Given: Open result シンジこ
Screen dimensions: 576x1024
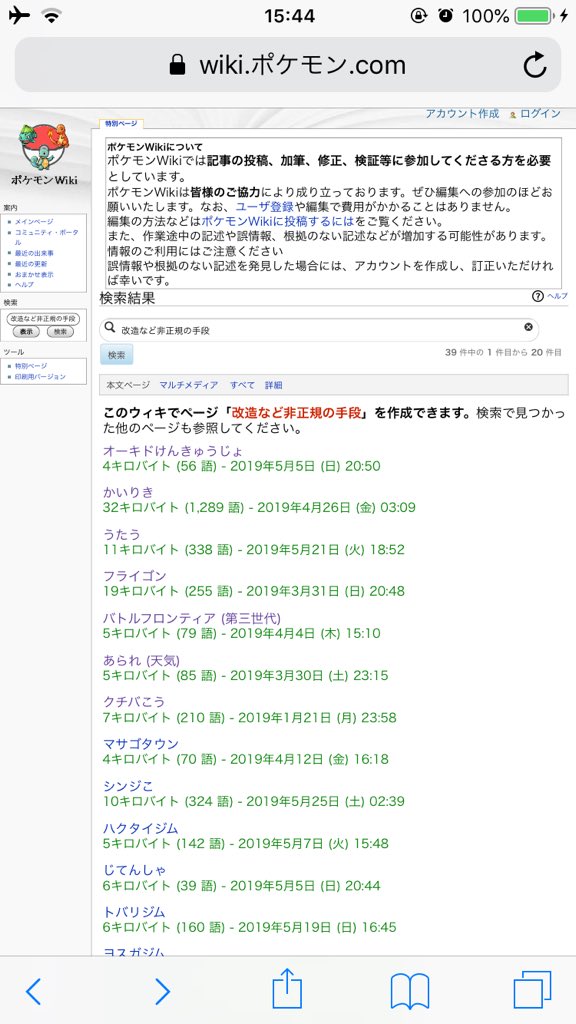Looking at the screenshot, I should tap(128, 786).
